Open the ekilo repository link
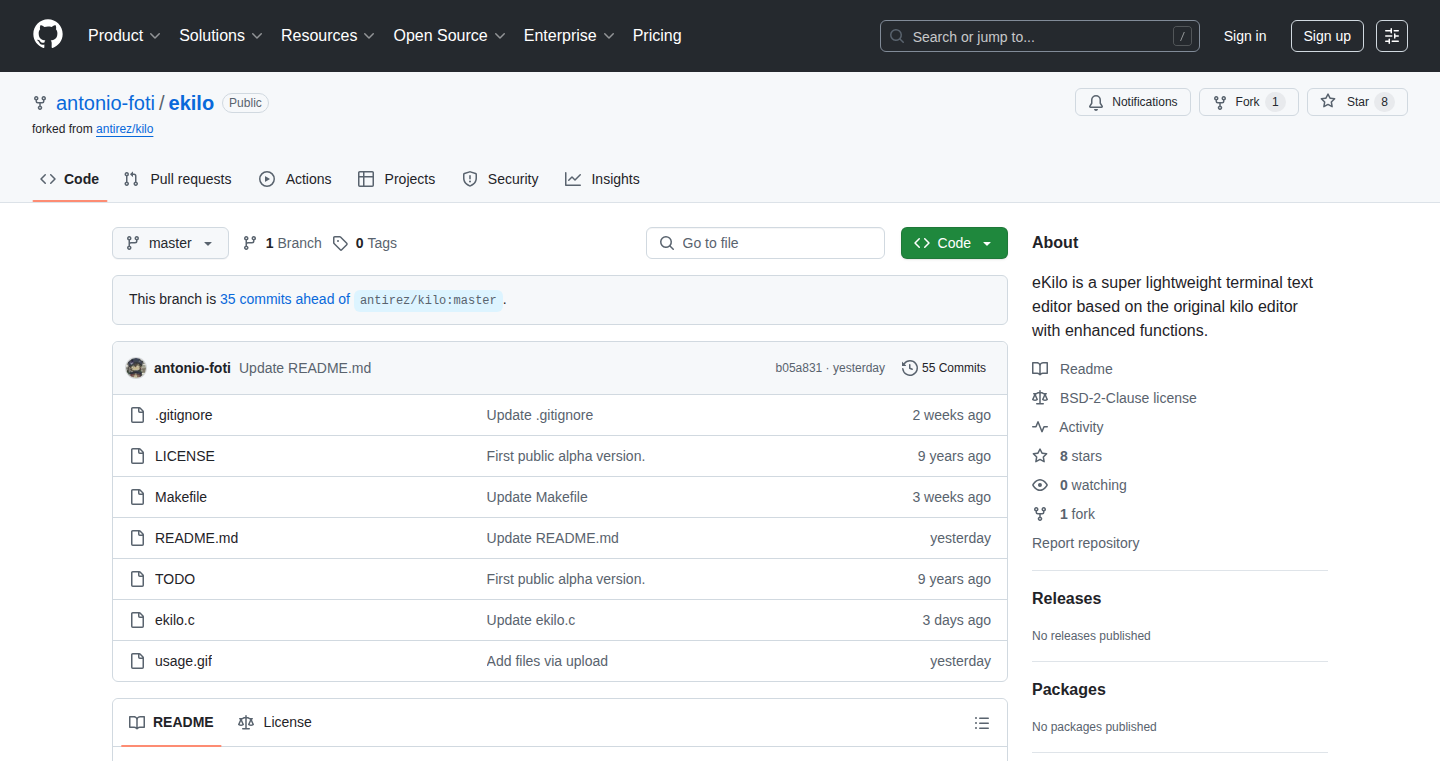Image resolution: width=1440 pixels, height=761 pixels. 191,103
